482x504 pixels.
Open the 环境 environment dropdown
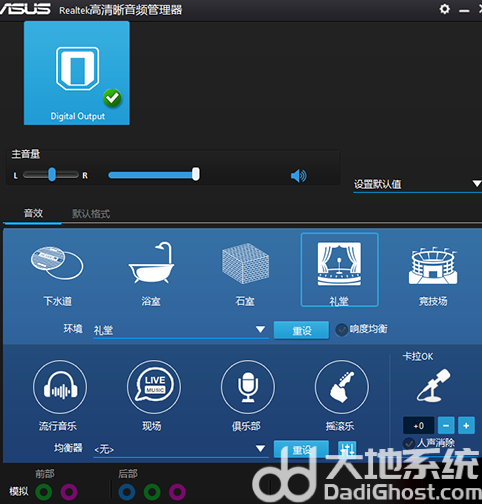tap(181, 330)
